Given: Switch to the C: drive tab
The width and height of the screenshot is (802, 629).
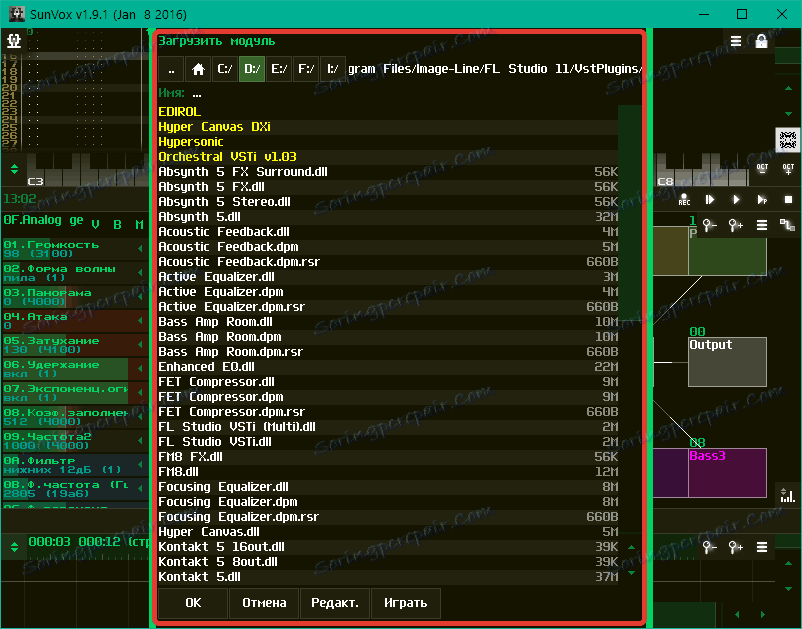Looking at the screenshot, I should click(x=227, y=68).
